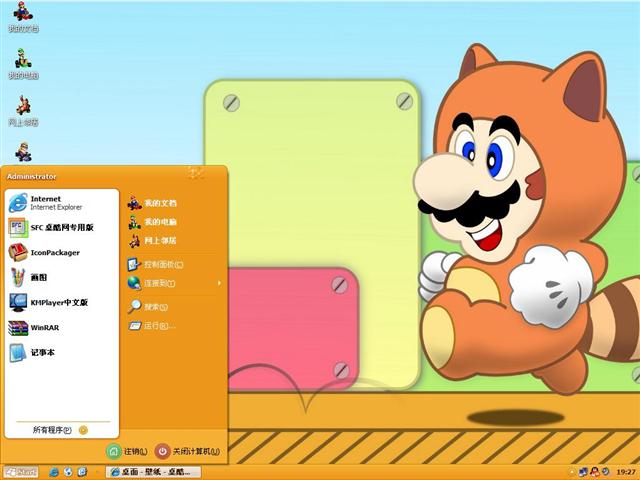640x480 pixels.
Task: Click the network monitors tray icon
Action: point(583,472)
